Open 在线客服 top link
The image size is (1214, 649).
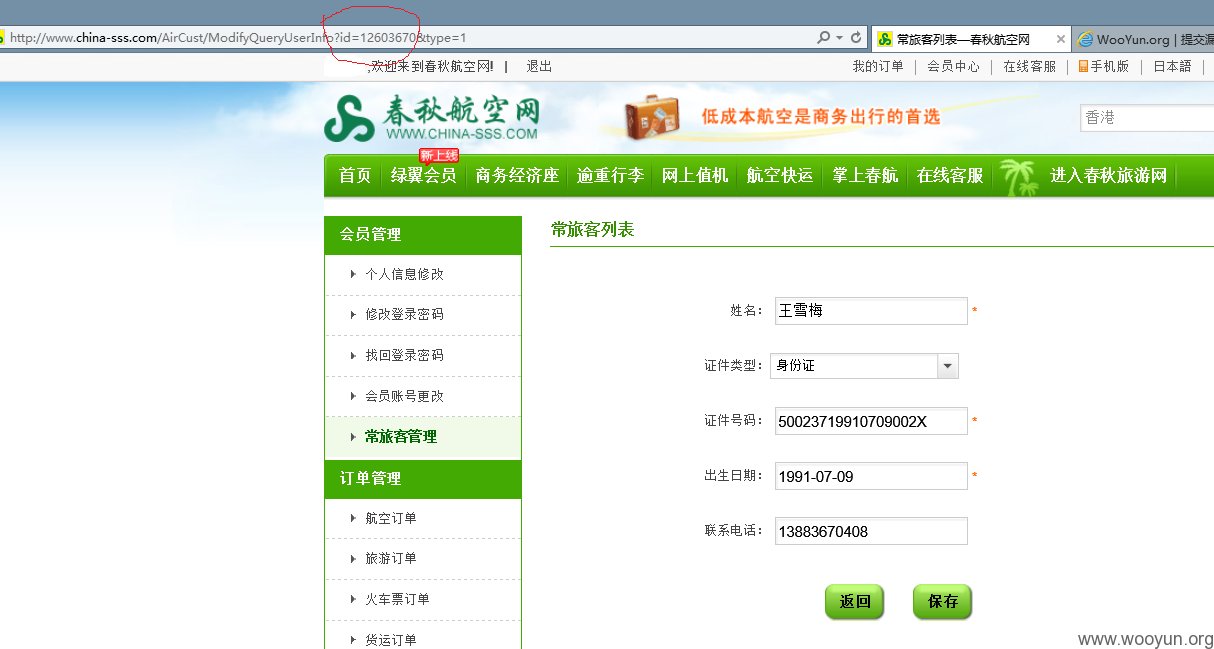(x=1029, y=66)
